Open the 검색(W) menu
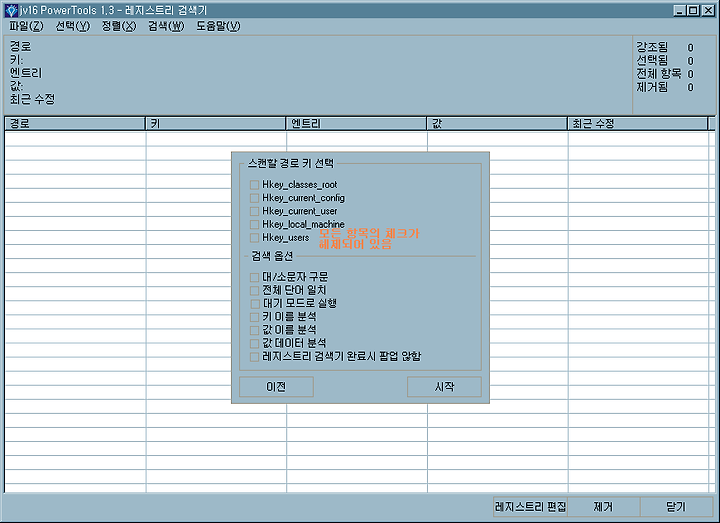This screenshot has height=523, width=720. (166, 26)
